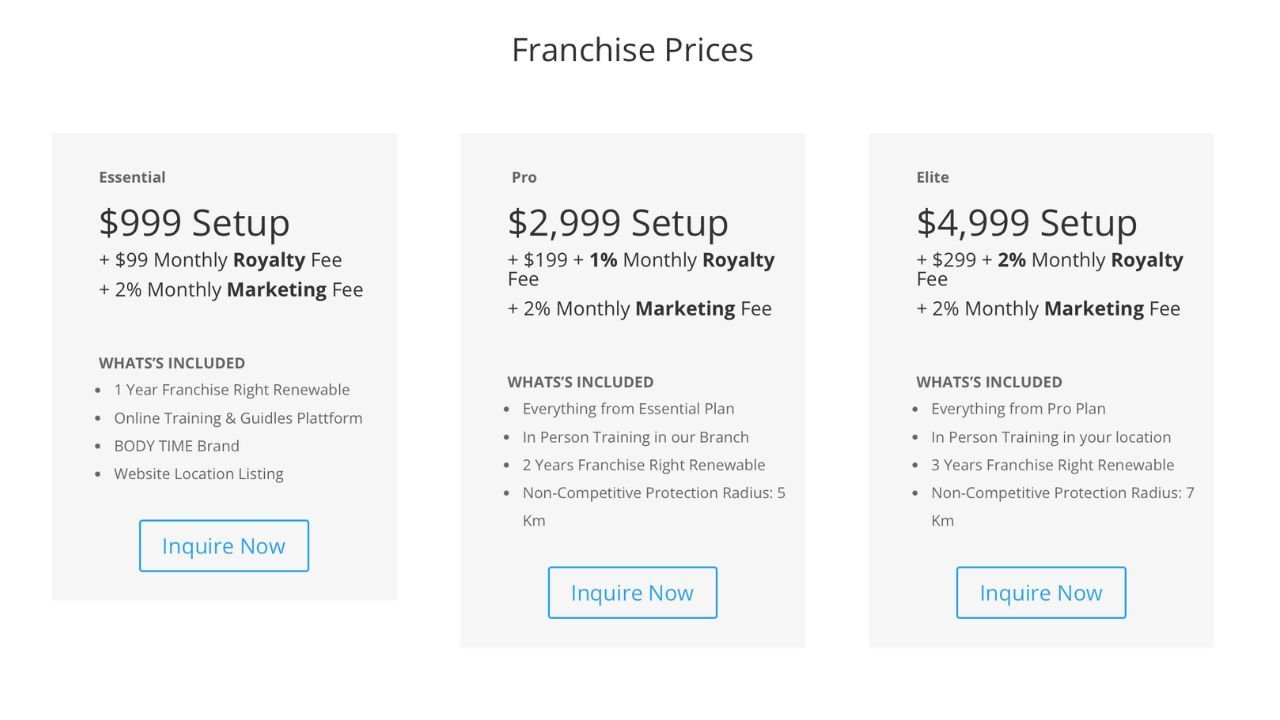The width and height of the screenshot is (1280, 720).
Task: Select Everything from Pro Plan item
Action: click(1018, 409)
